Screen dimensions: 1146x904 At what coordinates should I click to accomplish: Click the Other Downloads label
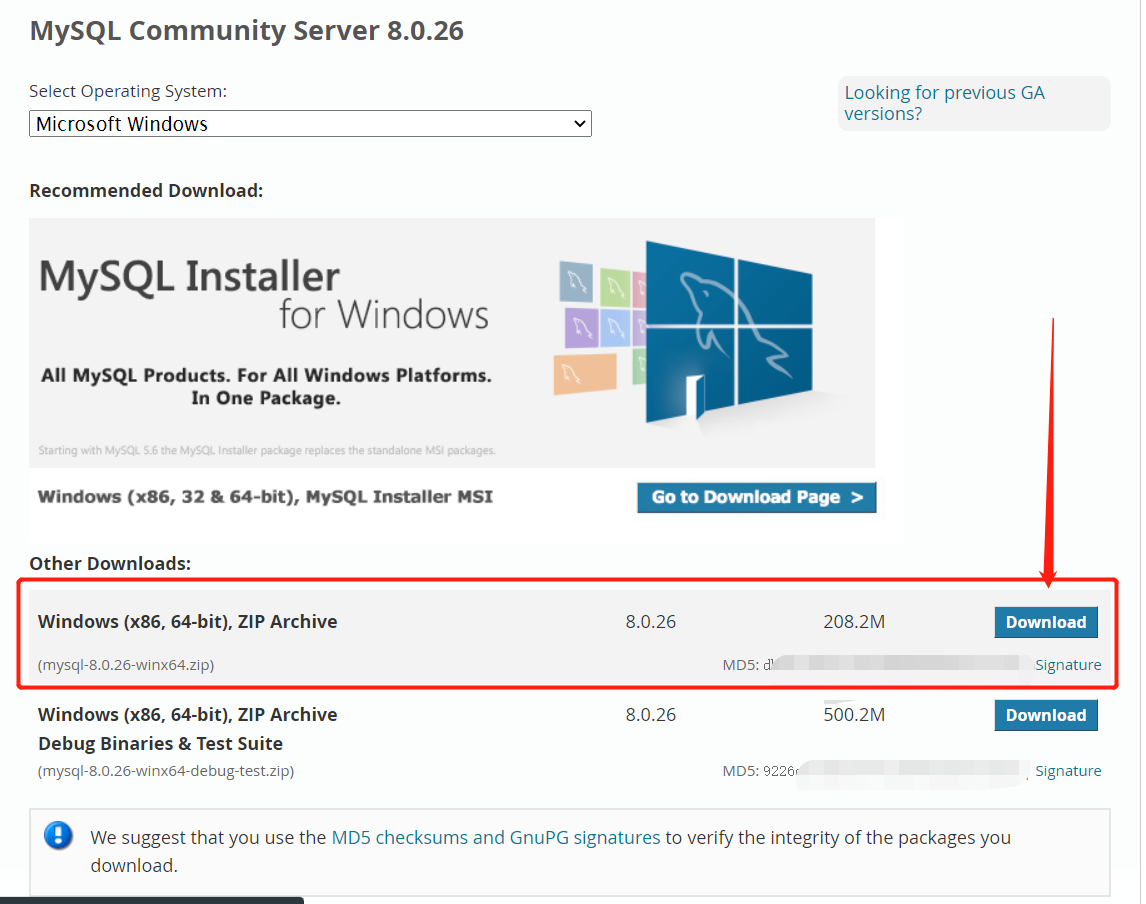click(x=110, y=563)
